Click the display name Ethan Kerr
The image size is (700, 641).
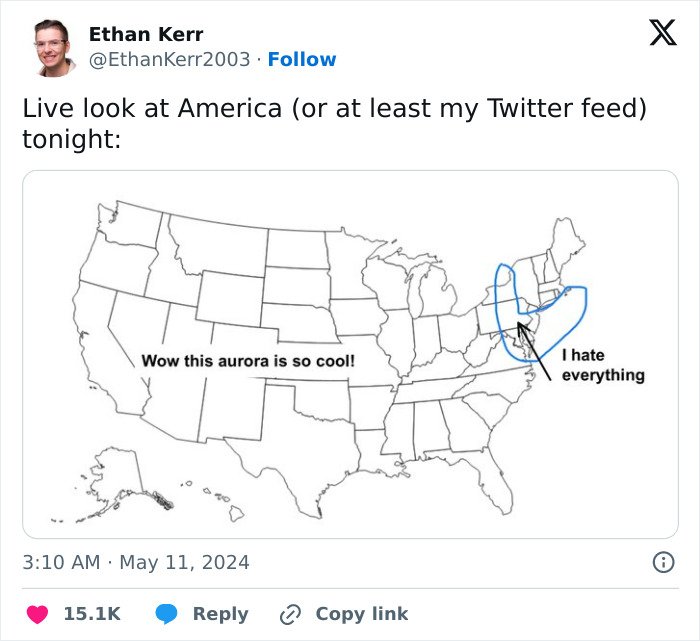(x=146, y=35)
